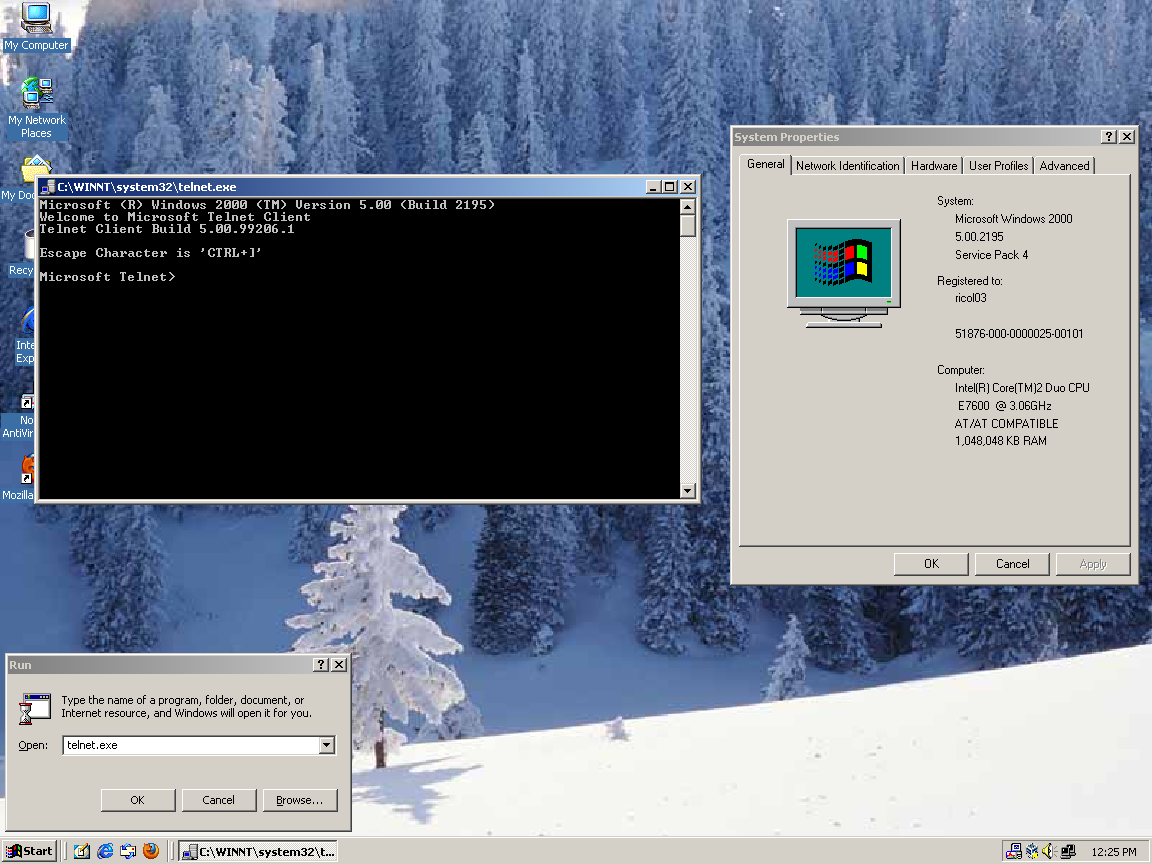Image resolution: width=1152 pixels, height=864 pixels.
Task: Close the System Properties dialog
Action: point(1127,137)
